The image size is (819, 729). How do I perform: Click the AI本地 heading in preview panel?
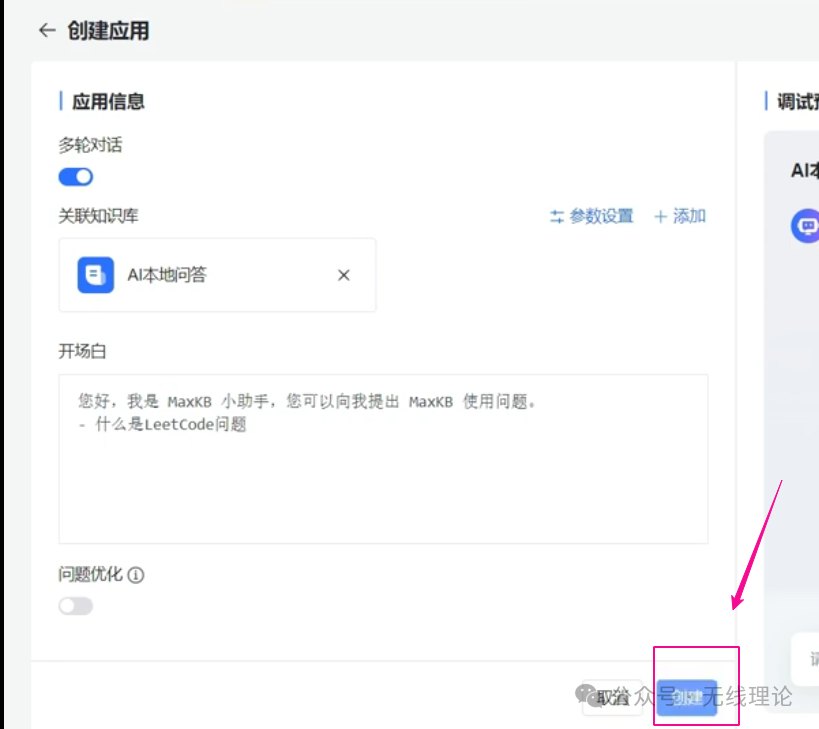tap(805, 170)
